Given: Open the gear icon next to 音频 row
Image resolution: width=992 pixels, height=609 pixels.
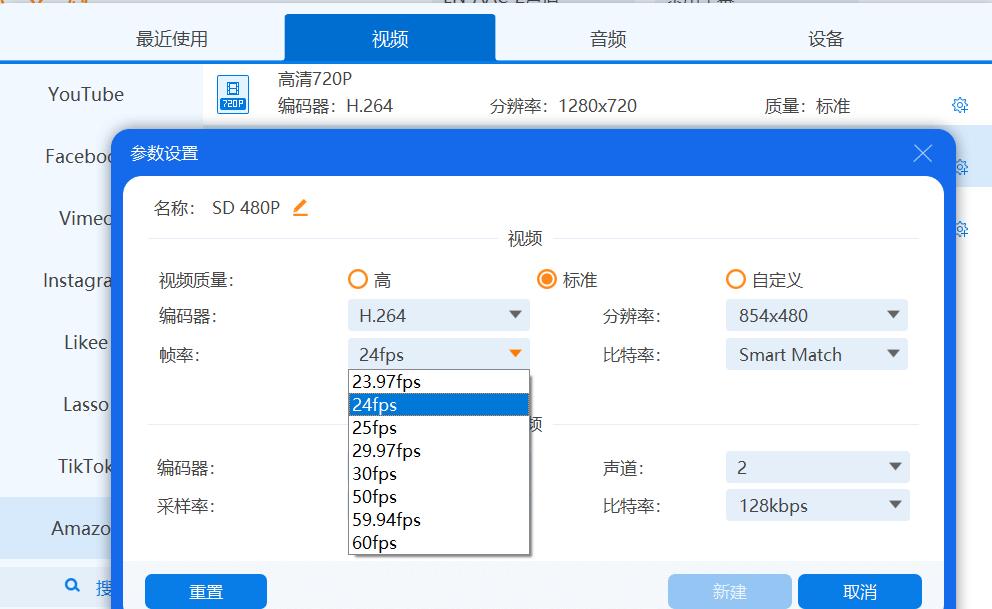Looking at the screenshot, I should (x=960, y=166).
